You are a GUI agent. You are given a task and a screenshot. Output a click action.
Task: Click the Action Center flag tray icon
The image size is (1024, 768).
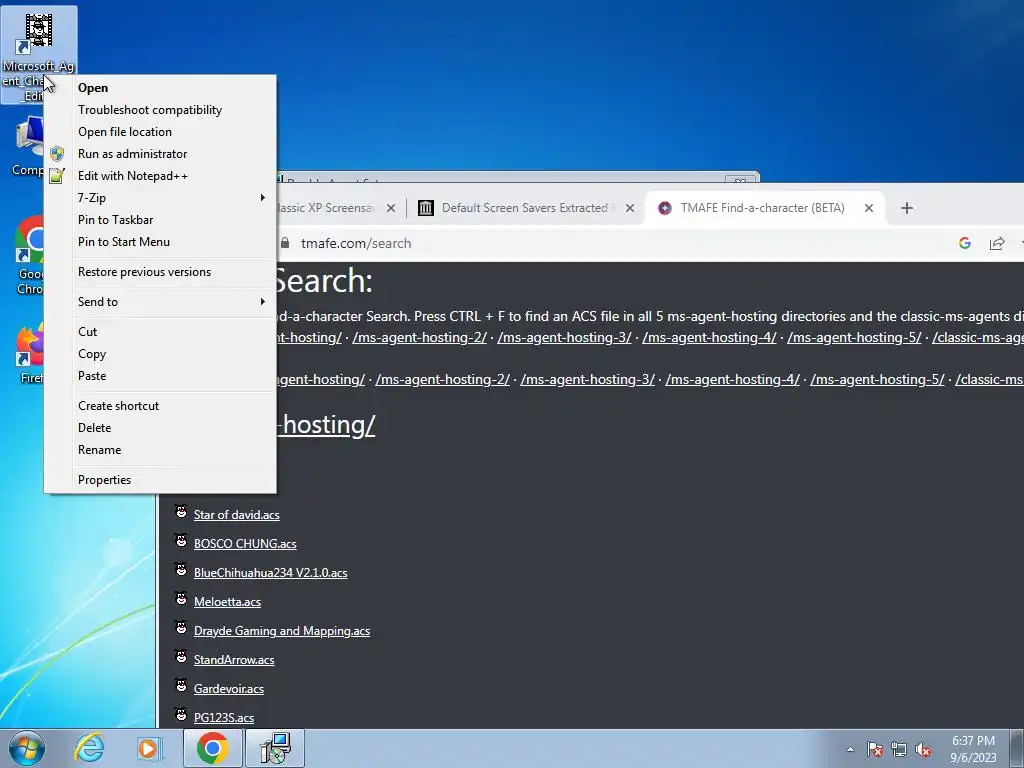[x=875, y=749]
